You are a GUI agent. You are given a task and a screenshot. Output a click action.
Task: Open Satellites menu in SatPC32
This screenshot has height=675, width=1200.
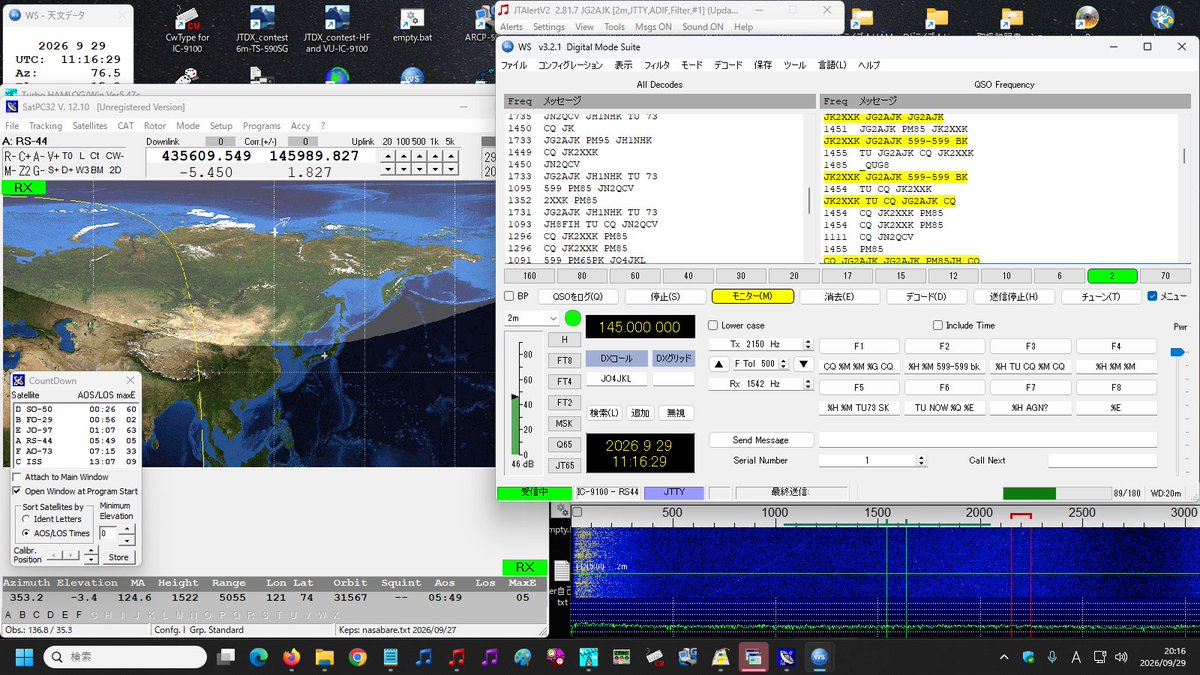pos(90,126)
